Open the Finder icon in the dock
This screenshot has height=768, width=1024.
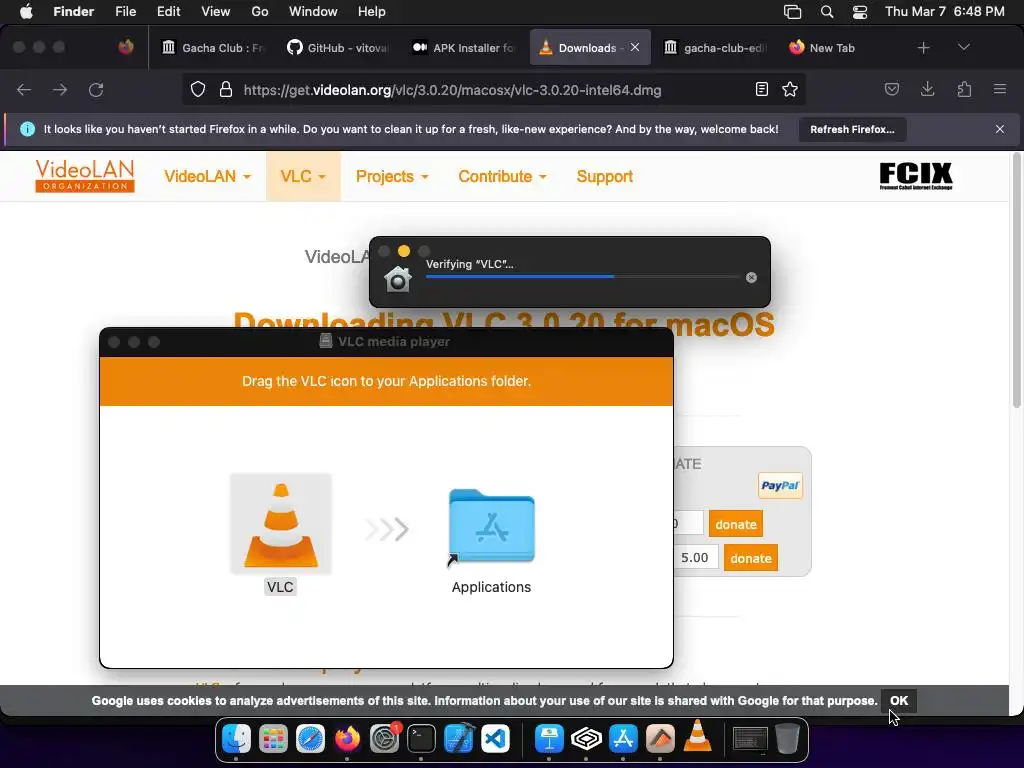[236, 739]
